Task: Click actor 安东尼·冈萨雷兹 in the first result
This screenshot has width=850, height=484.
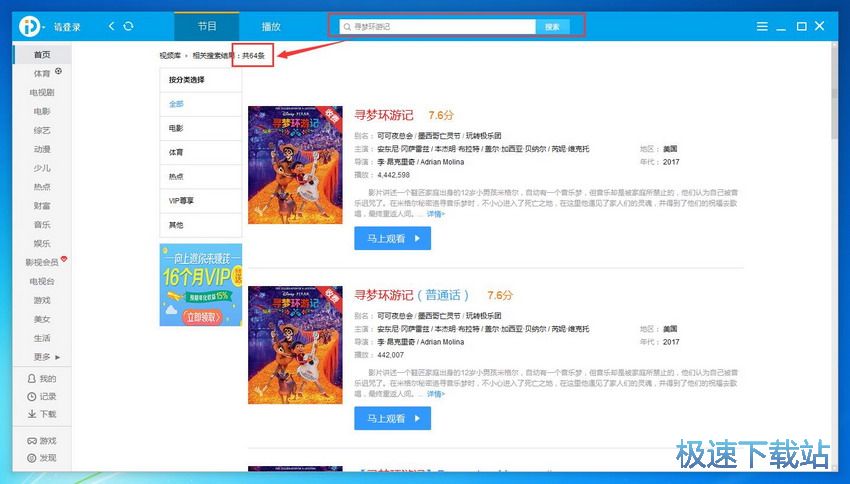Action: [x=403, y=149]
